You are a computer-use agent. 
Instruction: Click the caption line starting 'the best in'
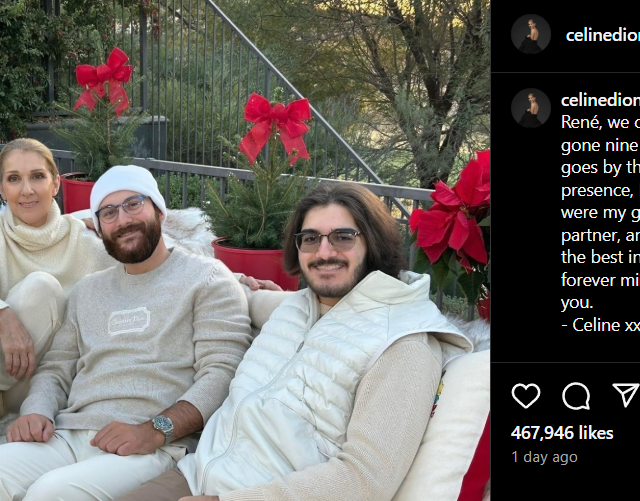coord(600,257)
